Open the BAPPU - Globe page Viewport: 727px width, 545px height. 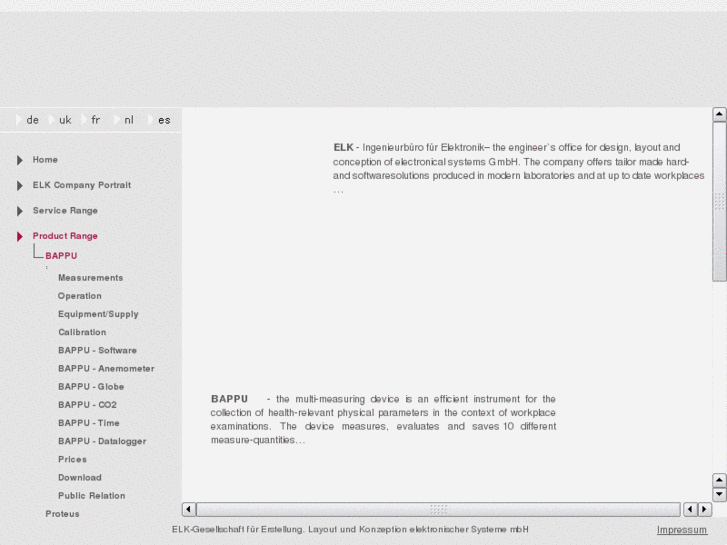pyautogui.click(x=91, y=386)
